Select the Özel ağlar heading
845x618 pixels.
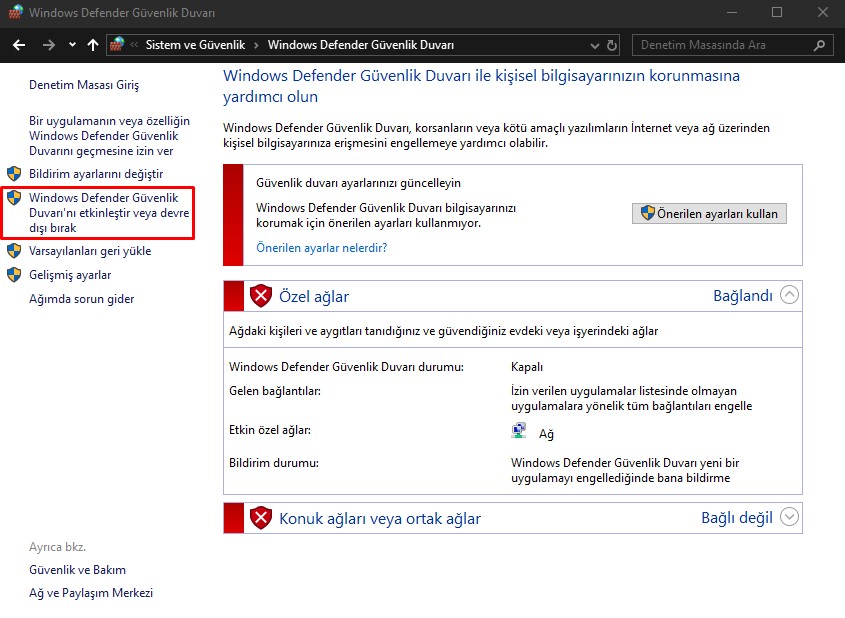pyautogui.click(x=314, y=296)
